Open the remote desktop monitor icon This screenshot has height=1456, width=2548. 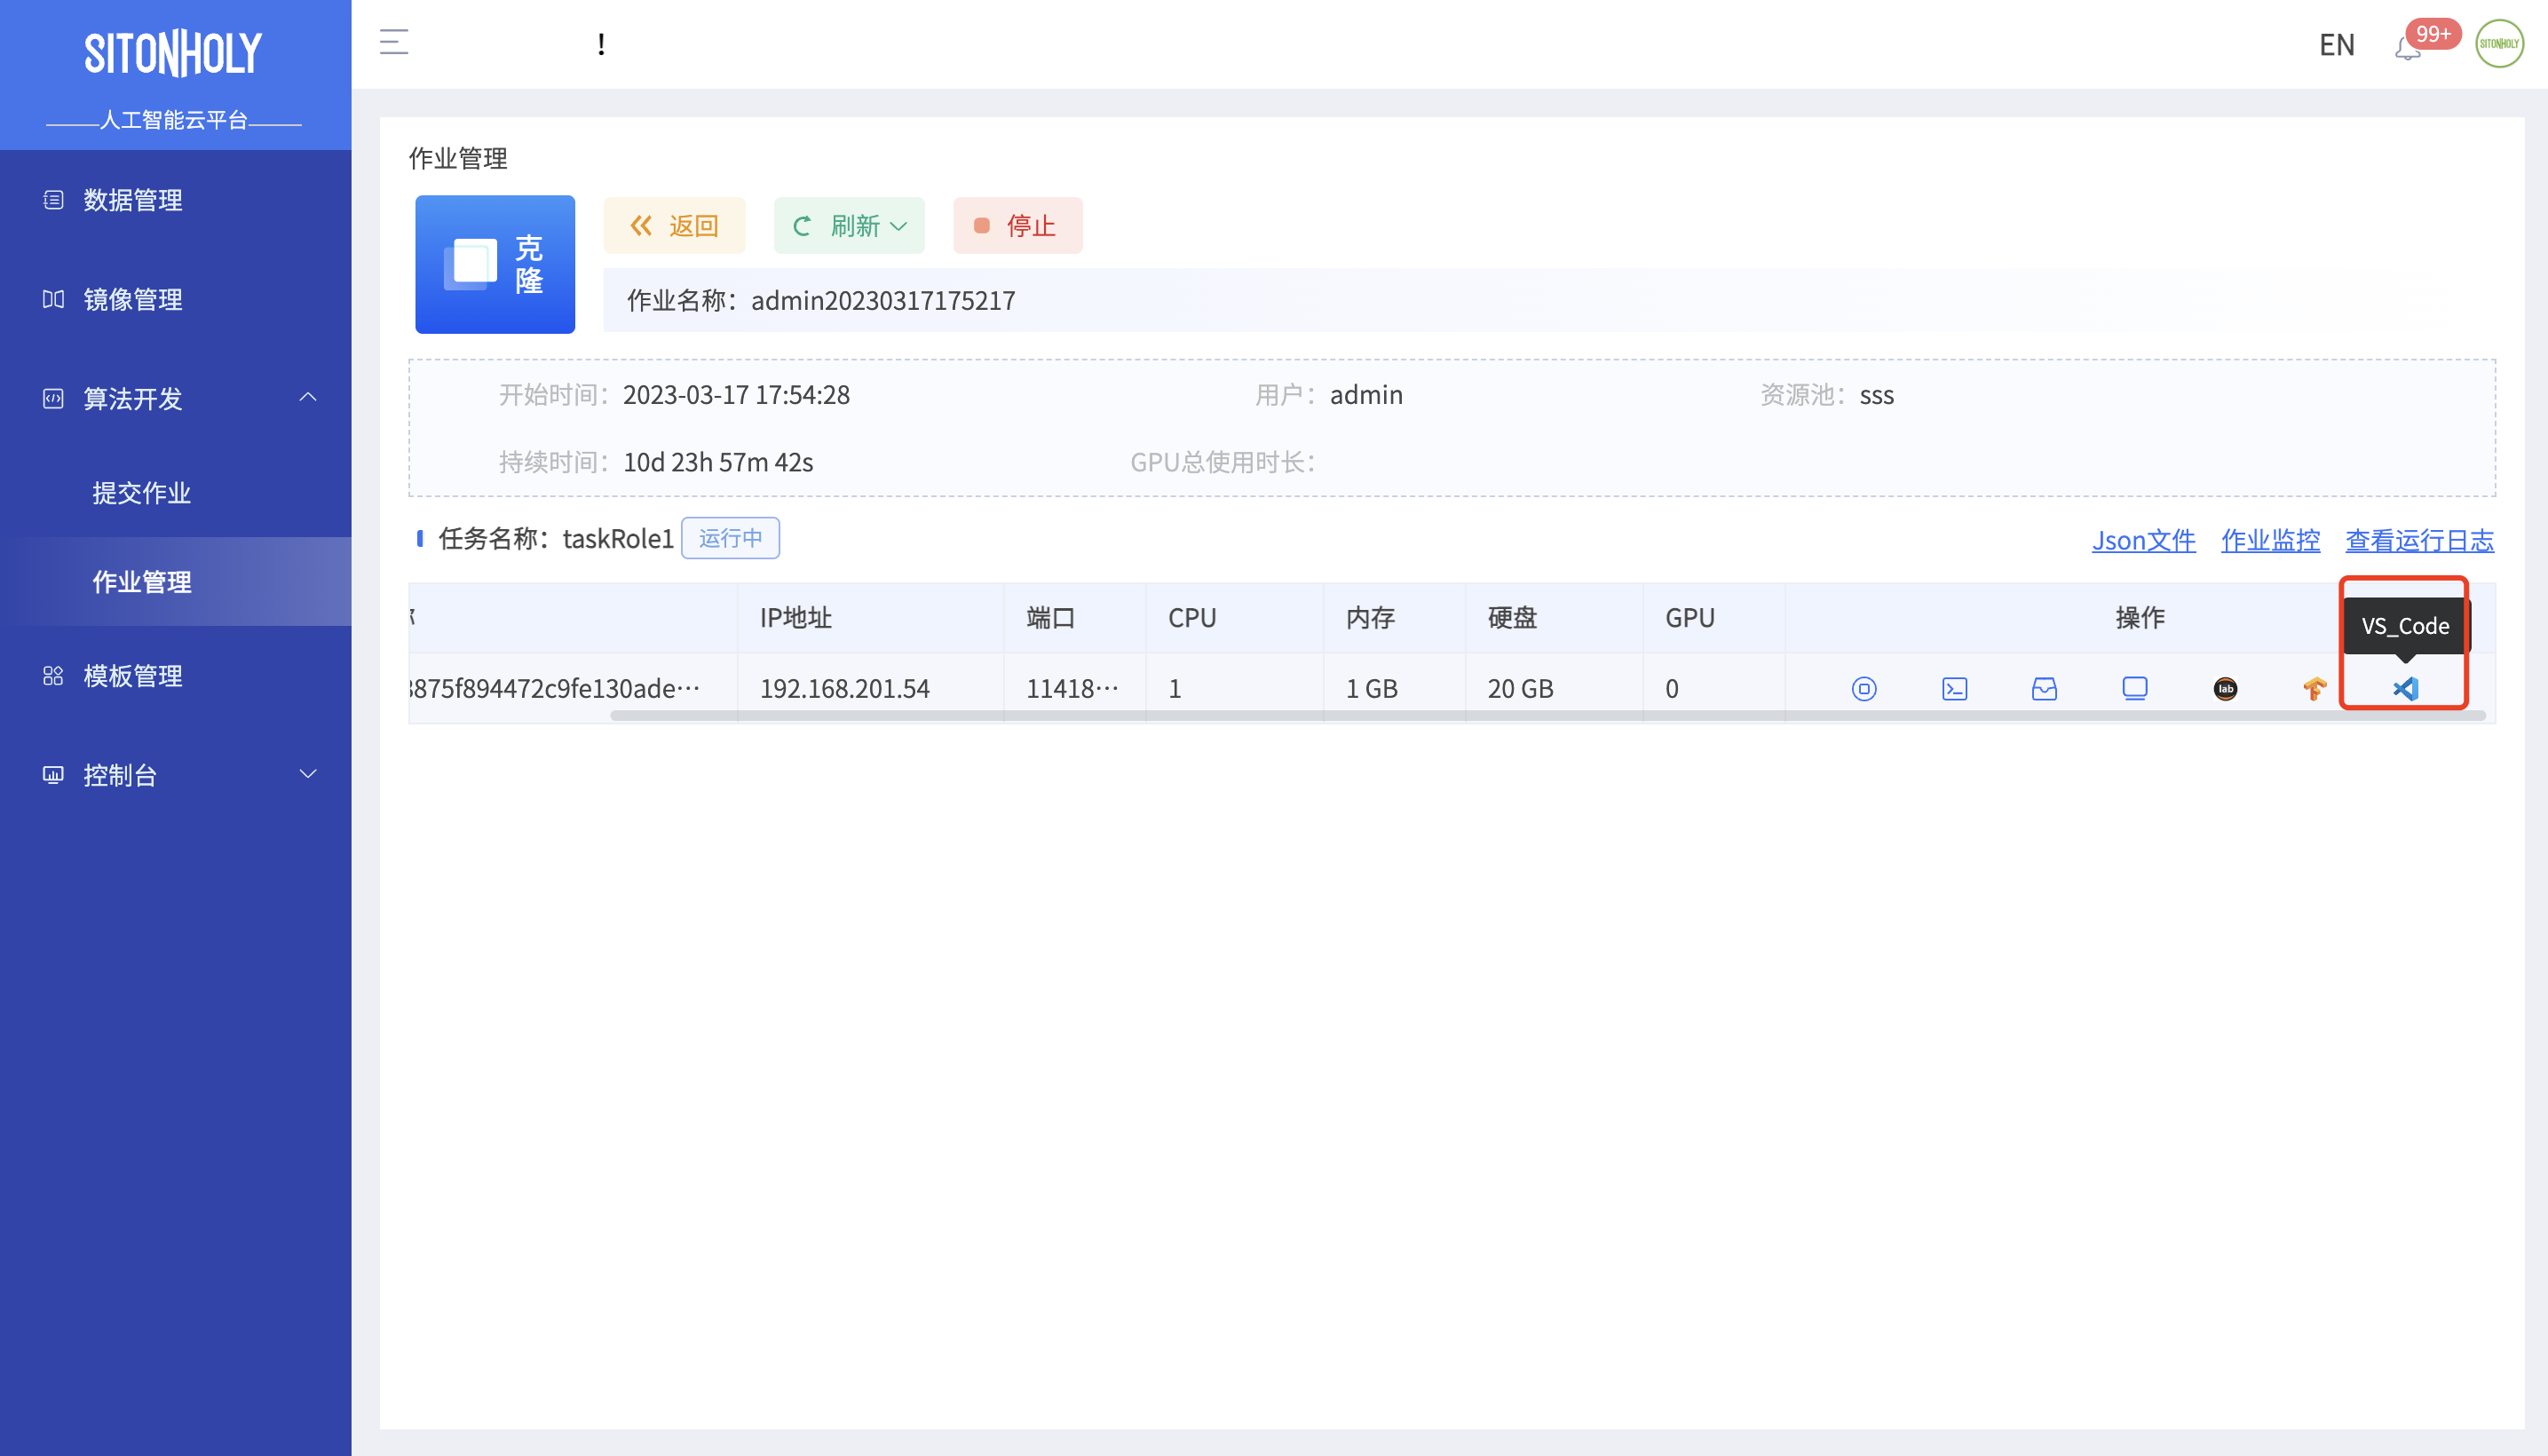tap(2135, 688)
